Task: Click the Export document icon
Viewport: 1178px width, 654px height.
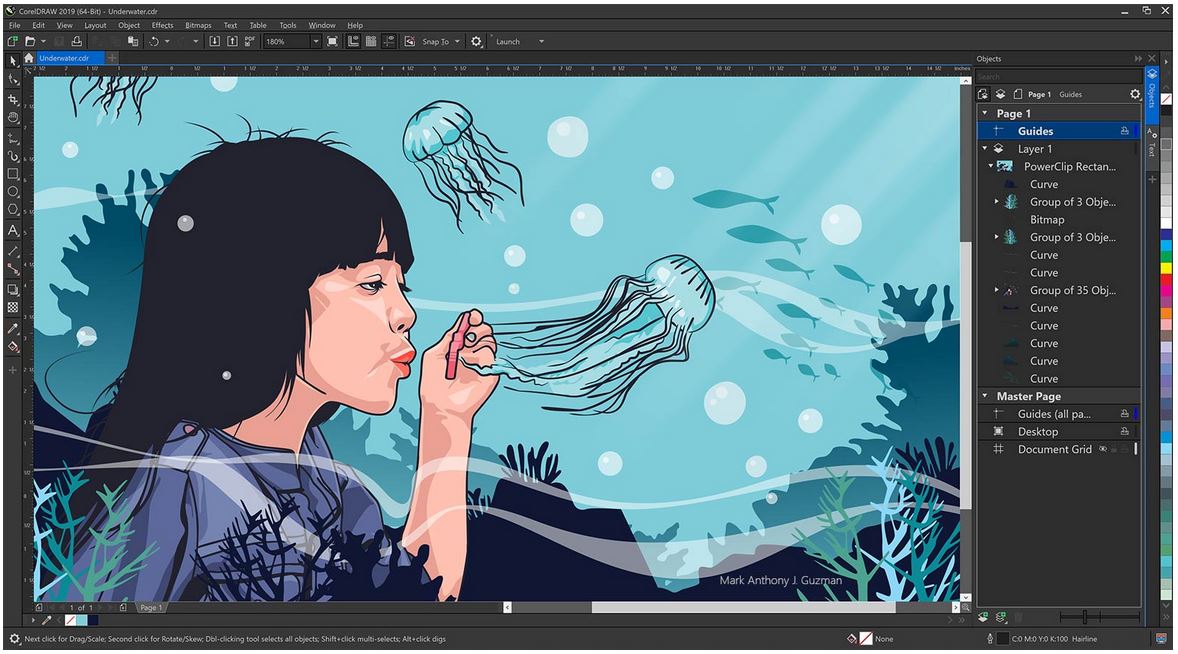Action: click(x=233, y=41)
